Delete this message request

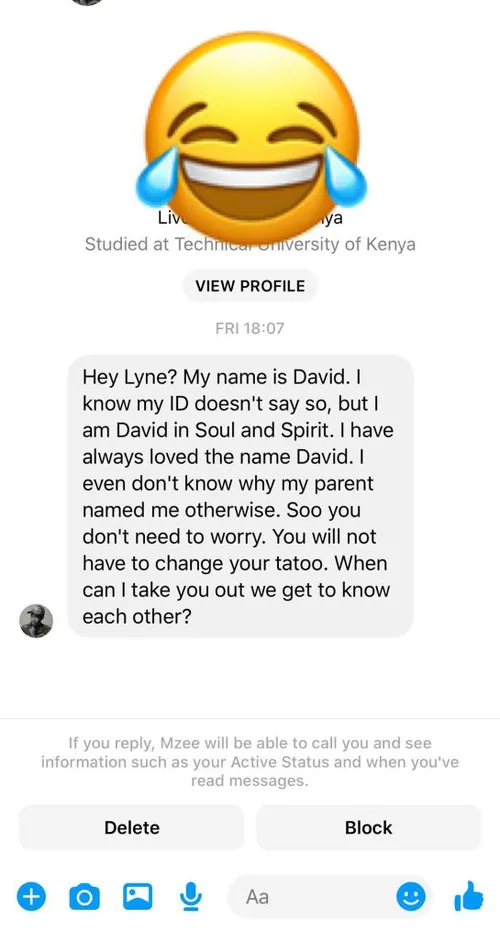pos(132,828)
